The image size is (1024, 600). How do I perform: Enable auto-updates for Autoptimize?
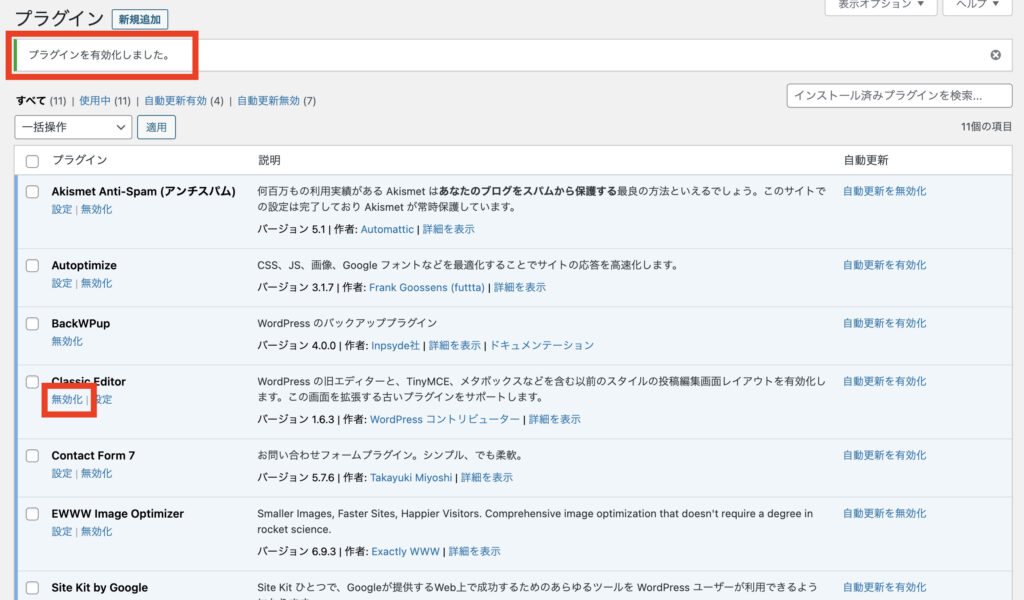[885, 265]
